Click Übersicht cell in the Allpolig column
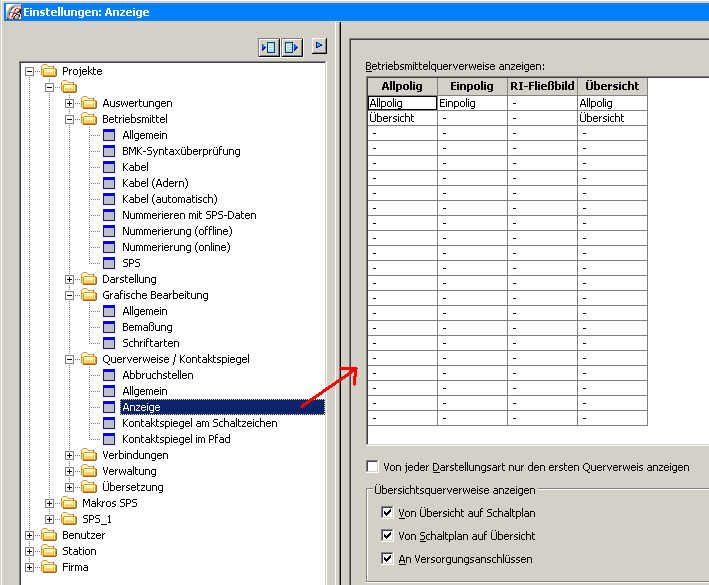709x585 pixels. pyautogui.click(x=402, y=118)
